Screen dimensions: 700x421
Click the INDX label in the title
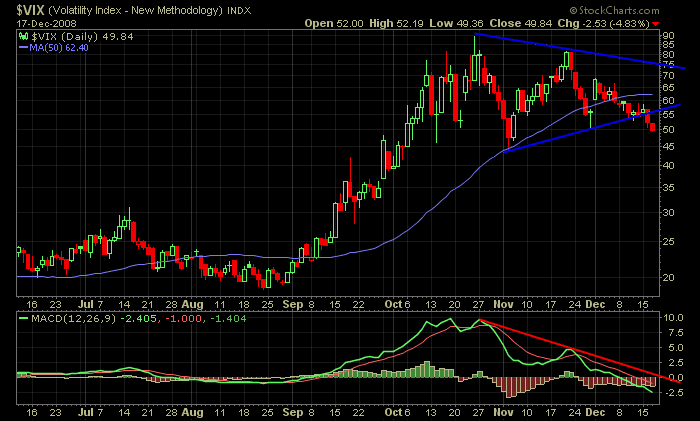tap(239, 11)
